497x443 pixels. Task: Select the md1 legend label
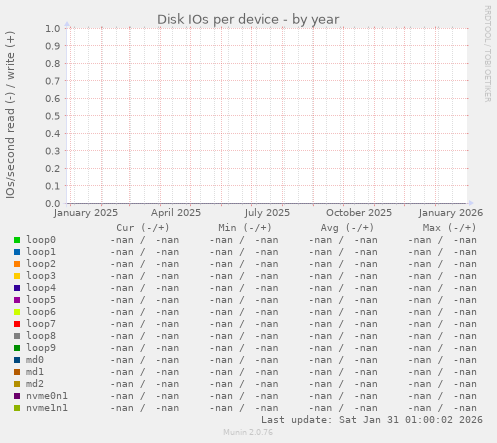35,372
